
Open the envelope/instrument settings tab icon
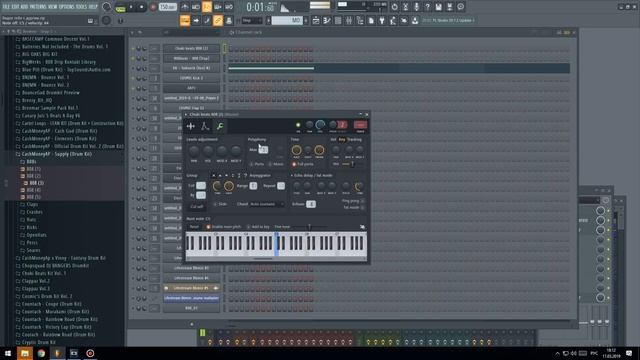(x=205, y=127)
